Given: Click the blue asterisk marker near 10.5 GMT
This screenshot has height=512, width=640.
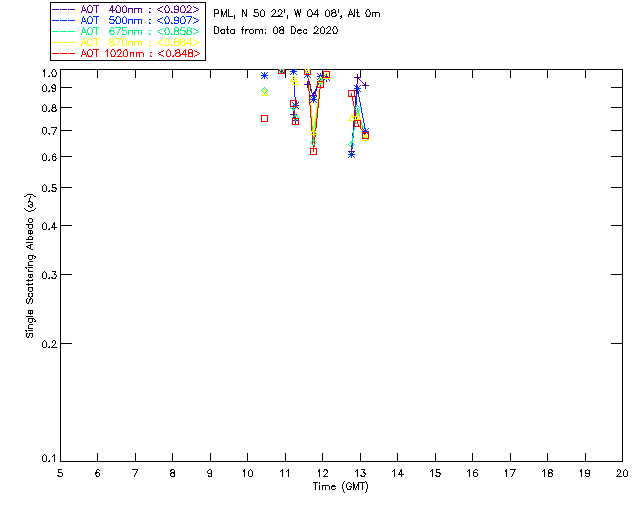Looking at the screenshot, I should [264, 75].
